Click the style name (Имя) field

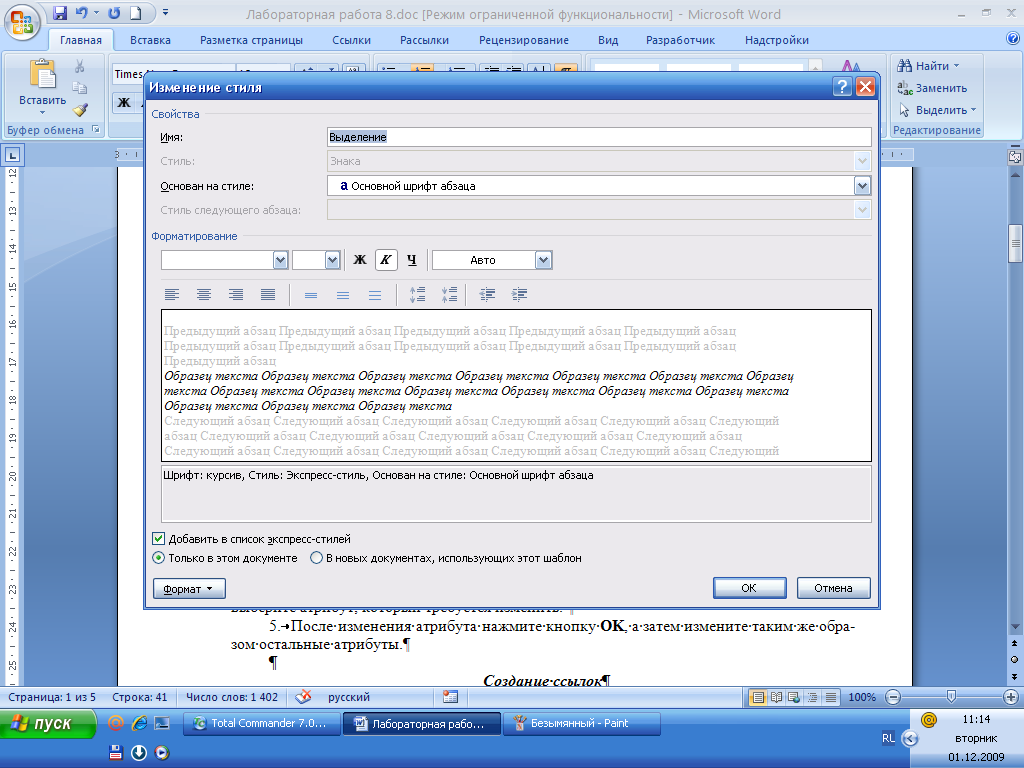coord(599,137)
